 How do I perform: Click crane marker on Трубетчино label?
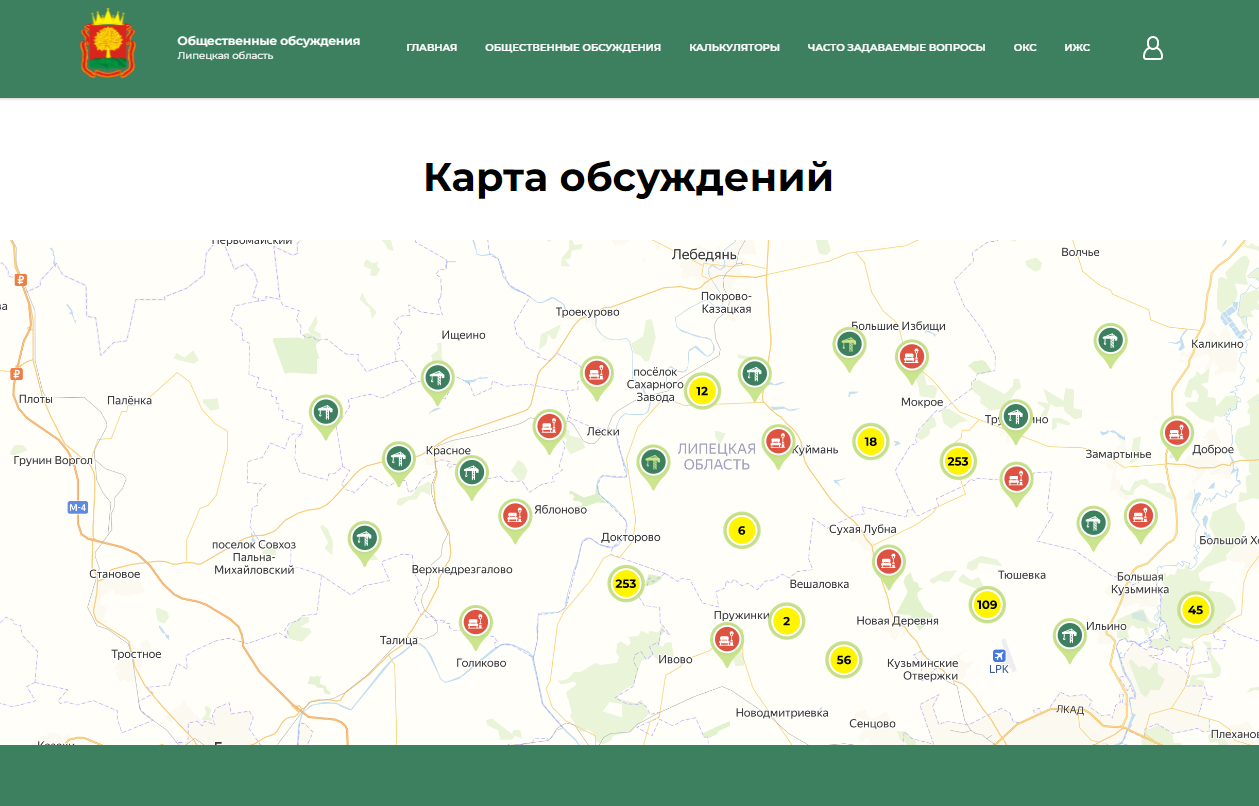click(1016, 421)
